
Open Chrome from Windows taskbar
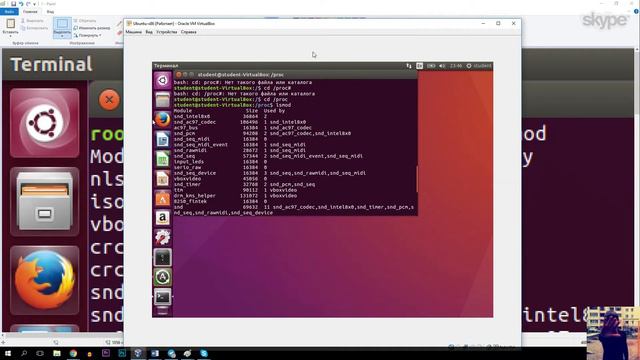pyautogui.click(x=73, y=353)
